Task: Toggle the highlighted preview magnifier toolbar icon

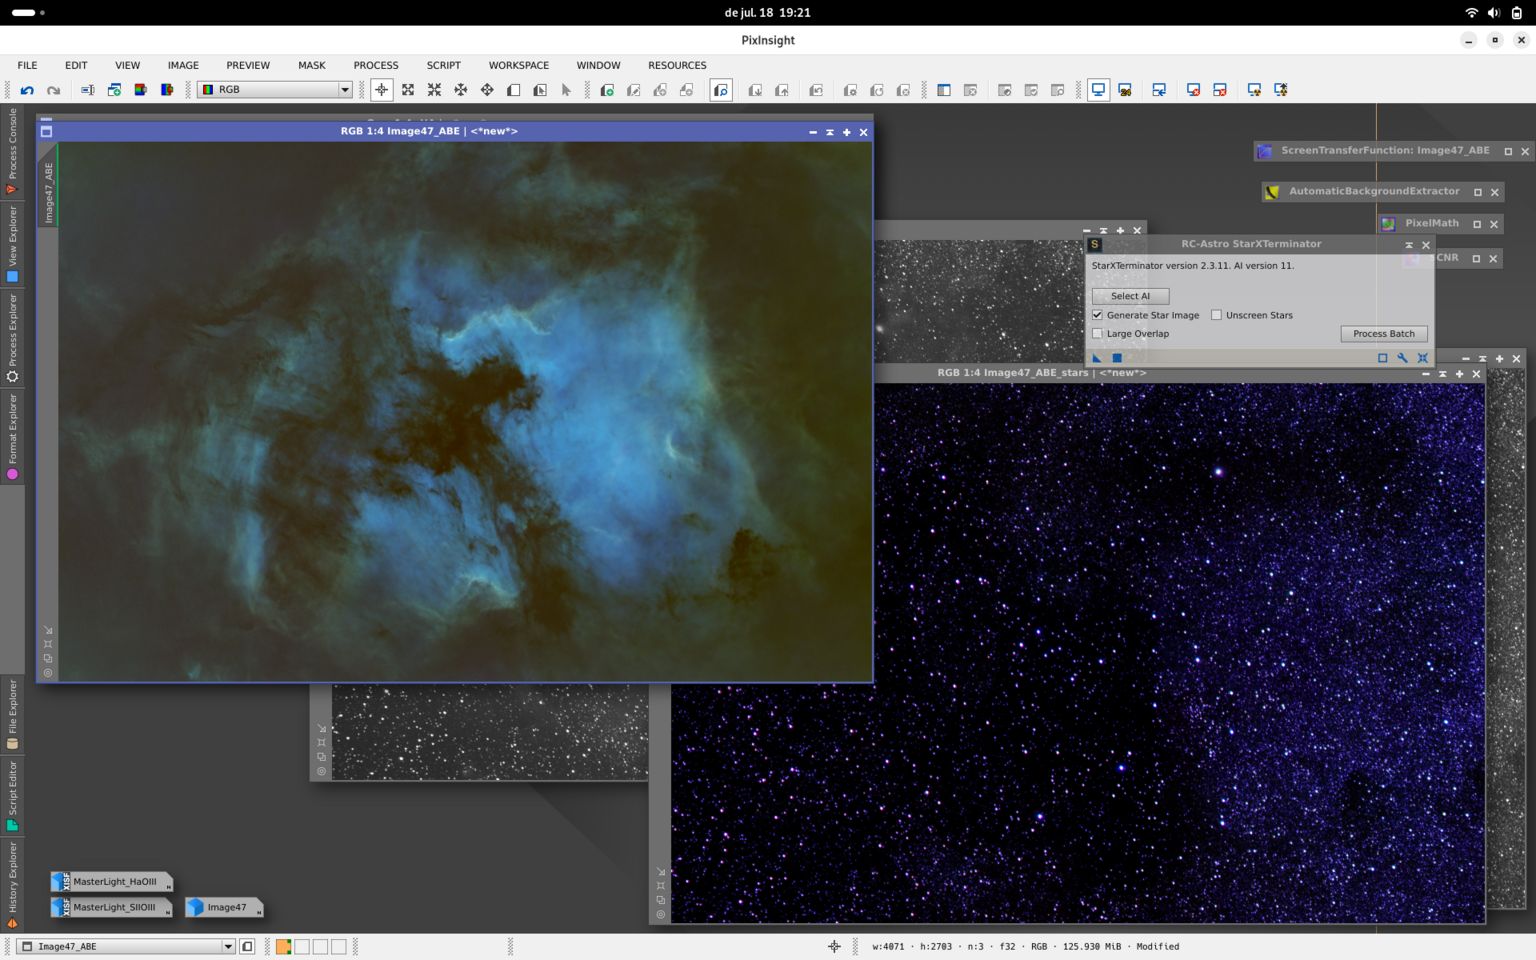Action: click(721, 90)
